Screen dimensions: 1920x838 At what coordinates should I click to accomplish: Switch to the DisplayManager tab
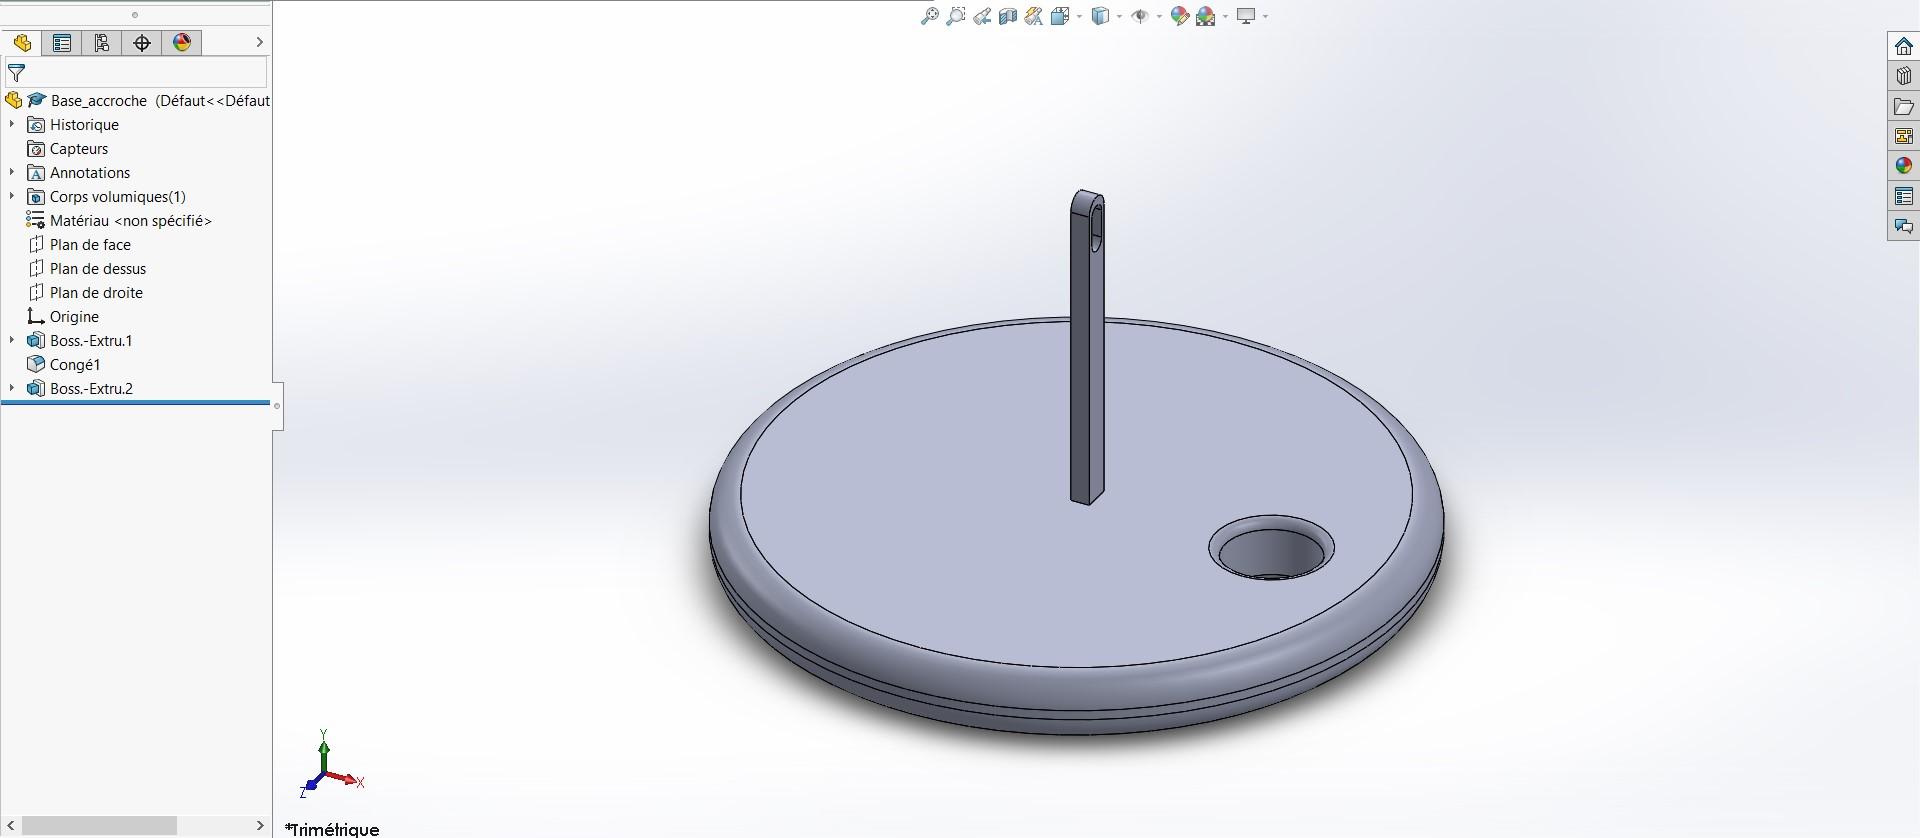point(182,43)
